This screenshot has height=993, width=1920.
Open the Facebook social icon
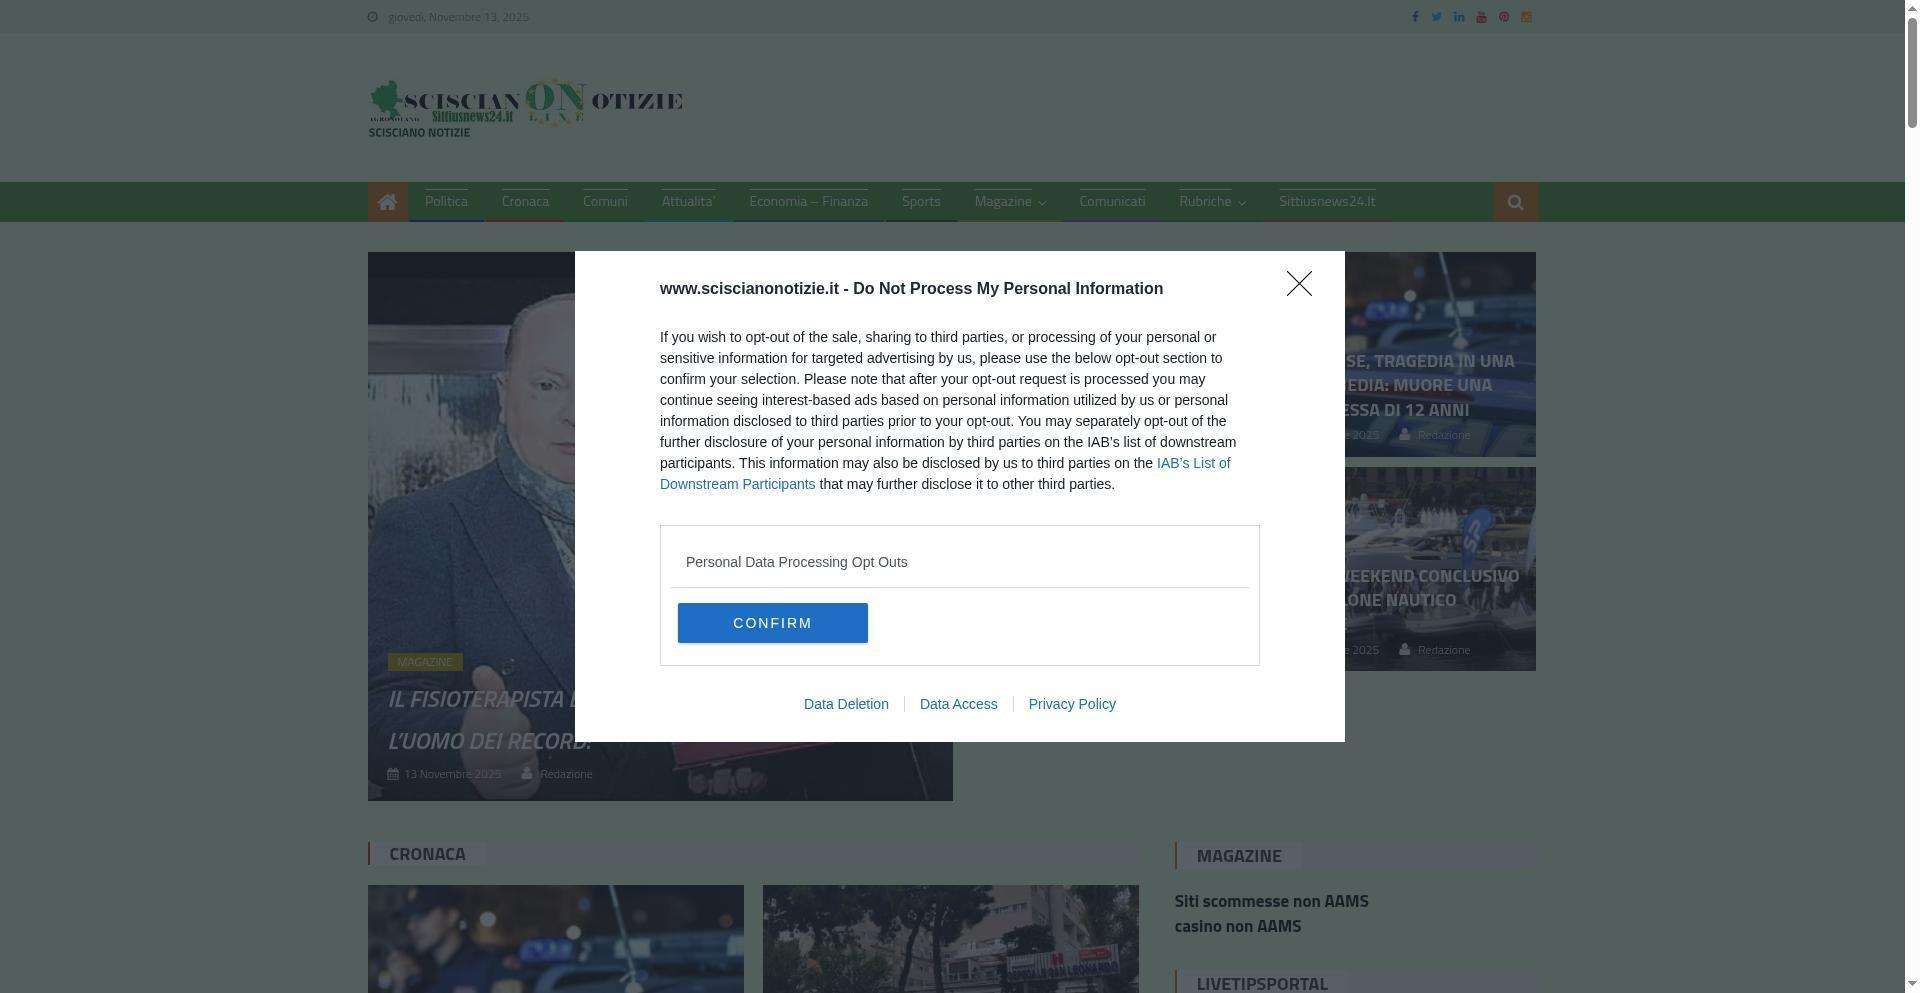(x=1414, y=17)
